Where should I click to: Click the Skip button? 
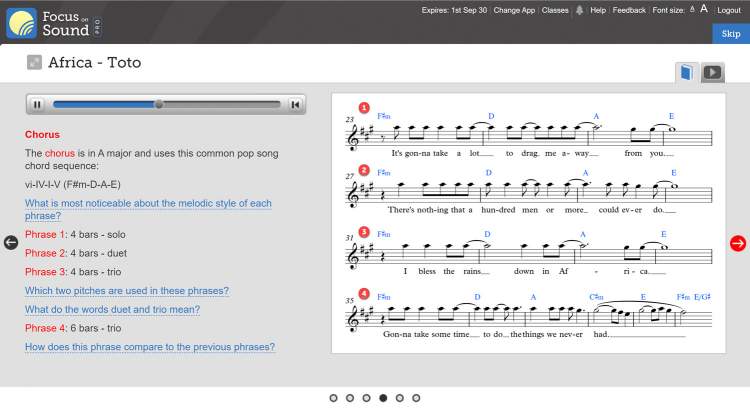[731, 33]
